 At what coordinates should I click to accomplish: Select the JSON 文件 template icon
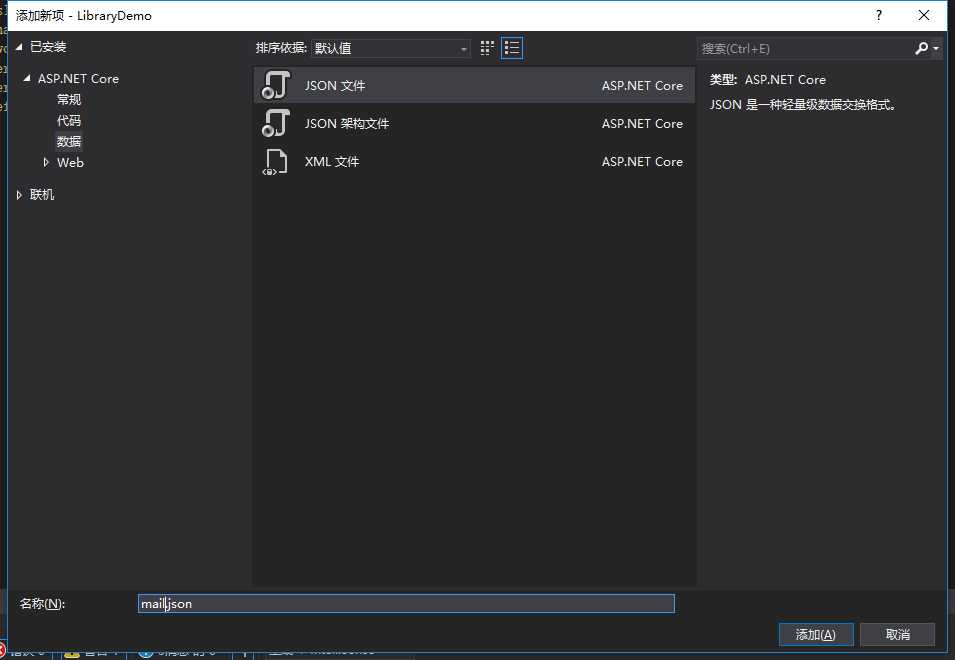[276, 85]
